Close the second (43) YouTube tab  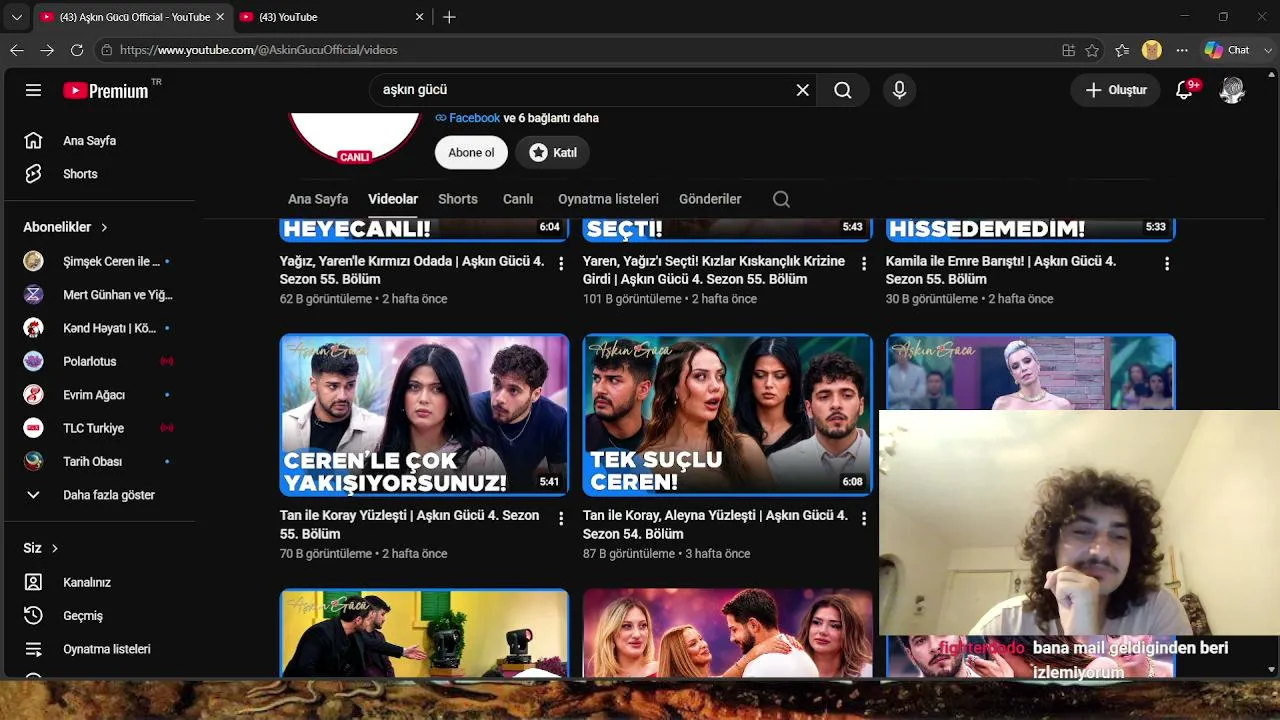(x=420, y=17)
